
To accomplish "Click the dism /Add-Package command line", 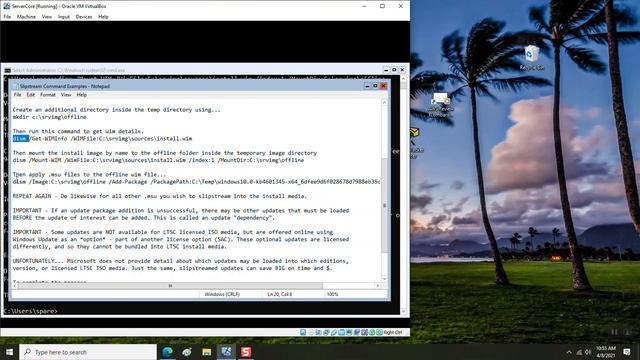I will tap(196, 182).
